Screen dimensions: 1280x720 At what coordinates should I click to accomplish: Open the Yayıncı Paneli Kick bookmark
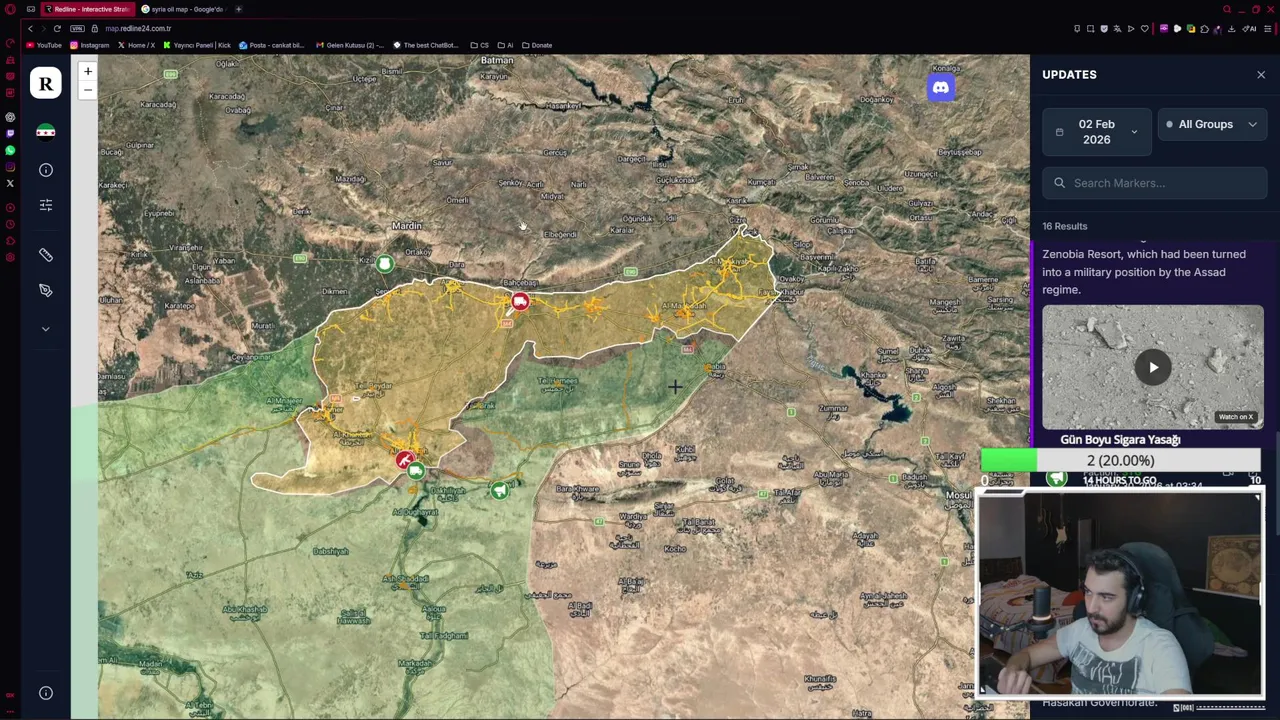[x=198, y=45]
